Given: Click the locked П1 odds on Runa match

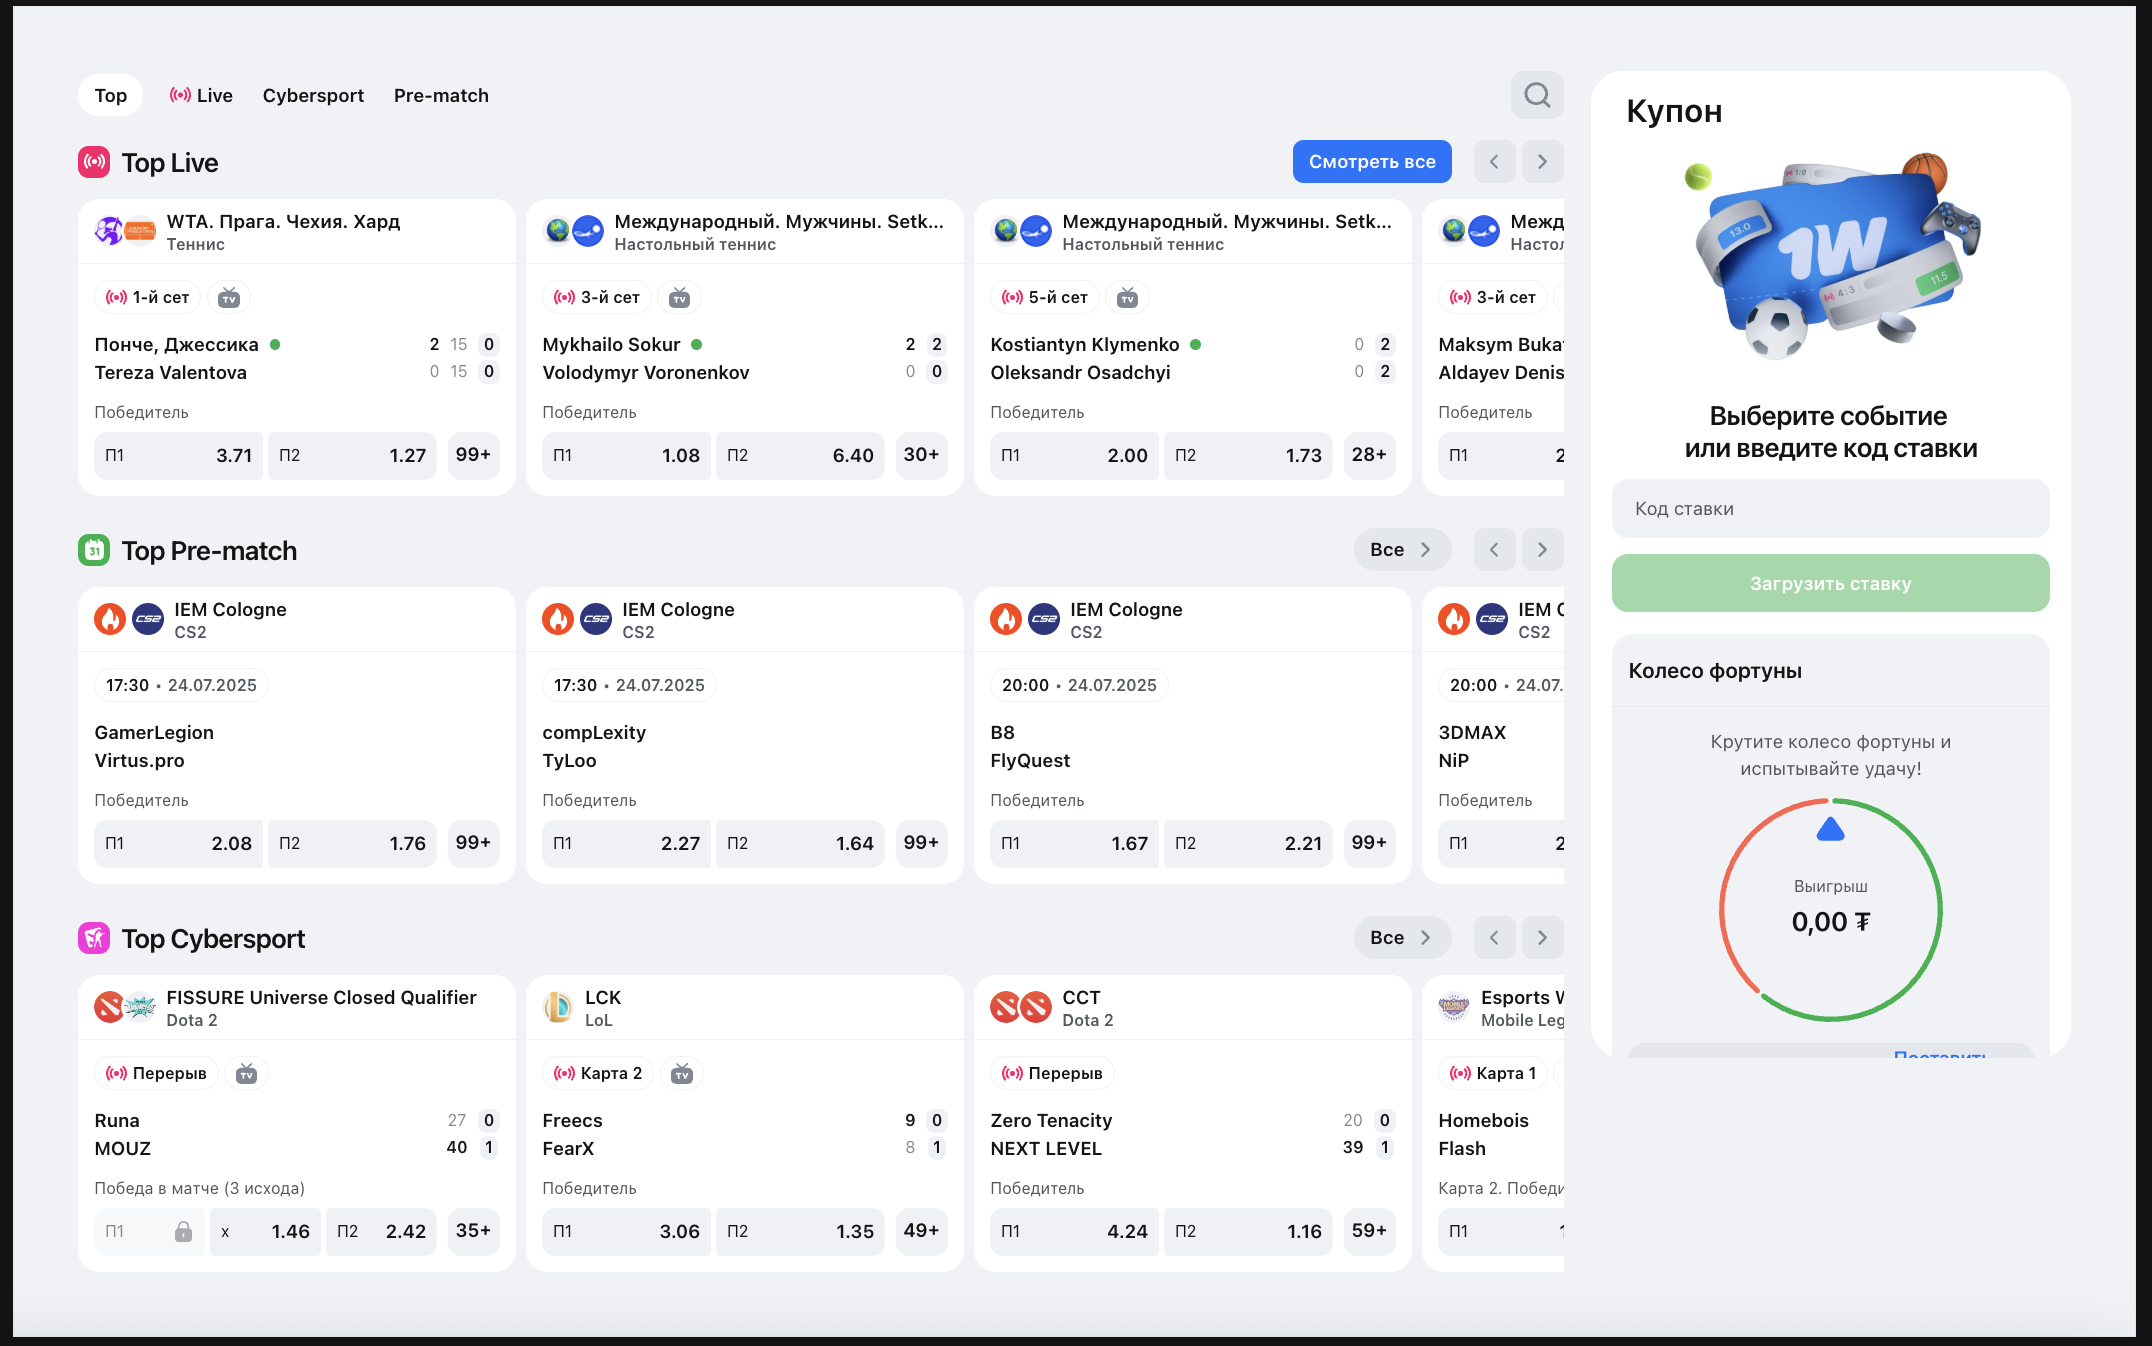Looking at the screenshot, I should tap(149, 1231).
